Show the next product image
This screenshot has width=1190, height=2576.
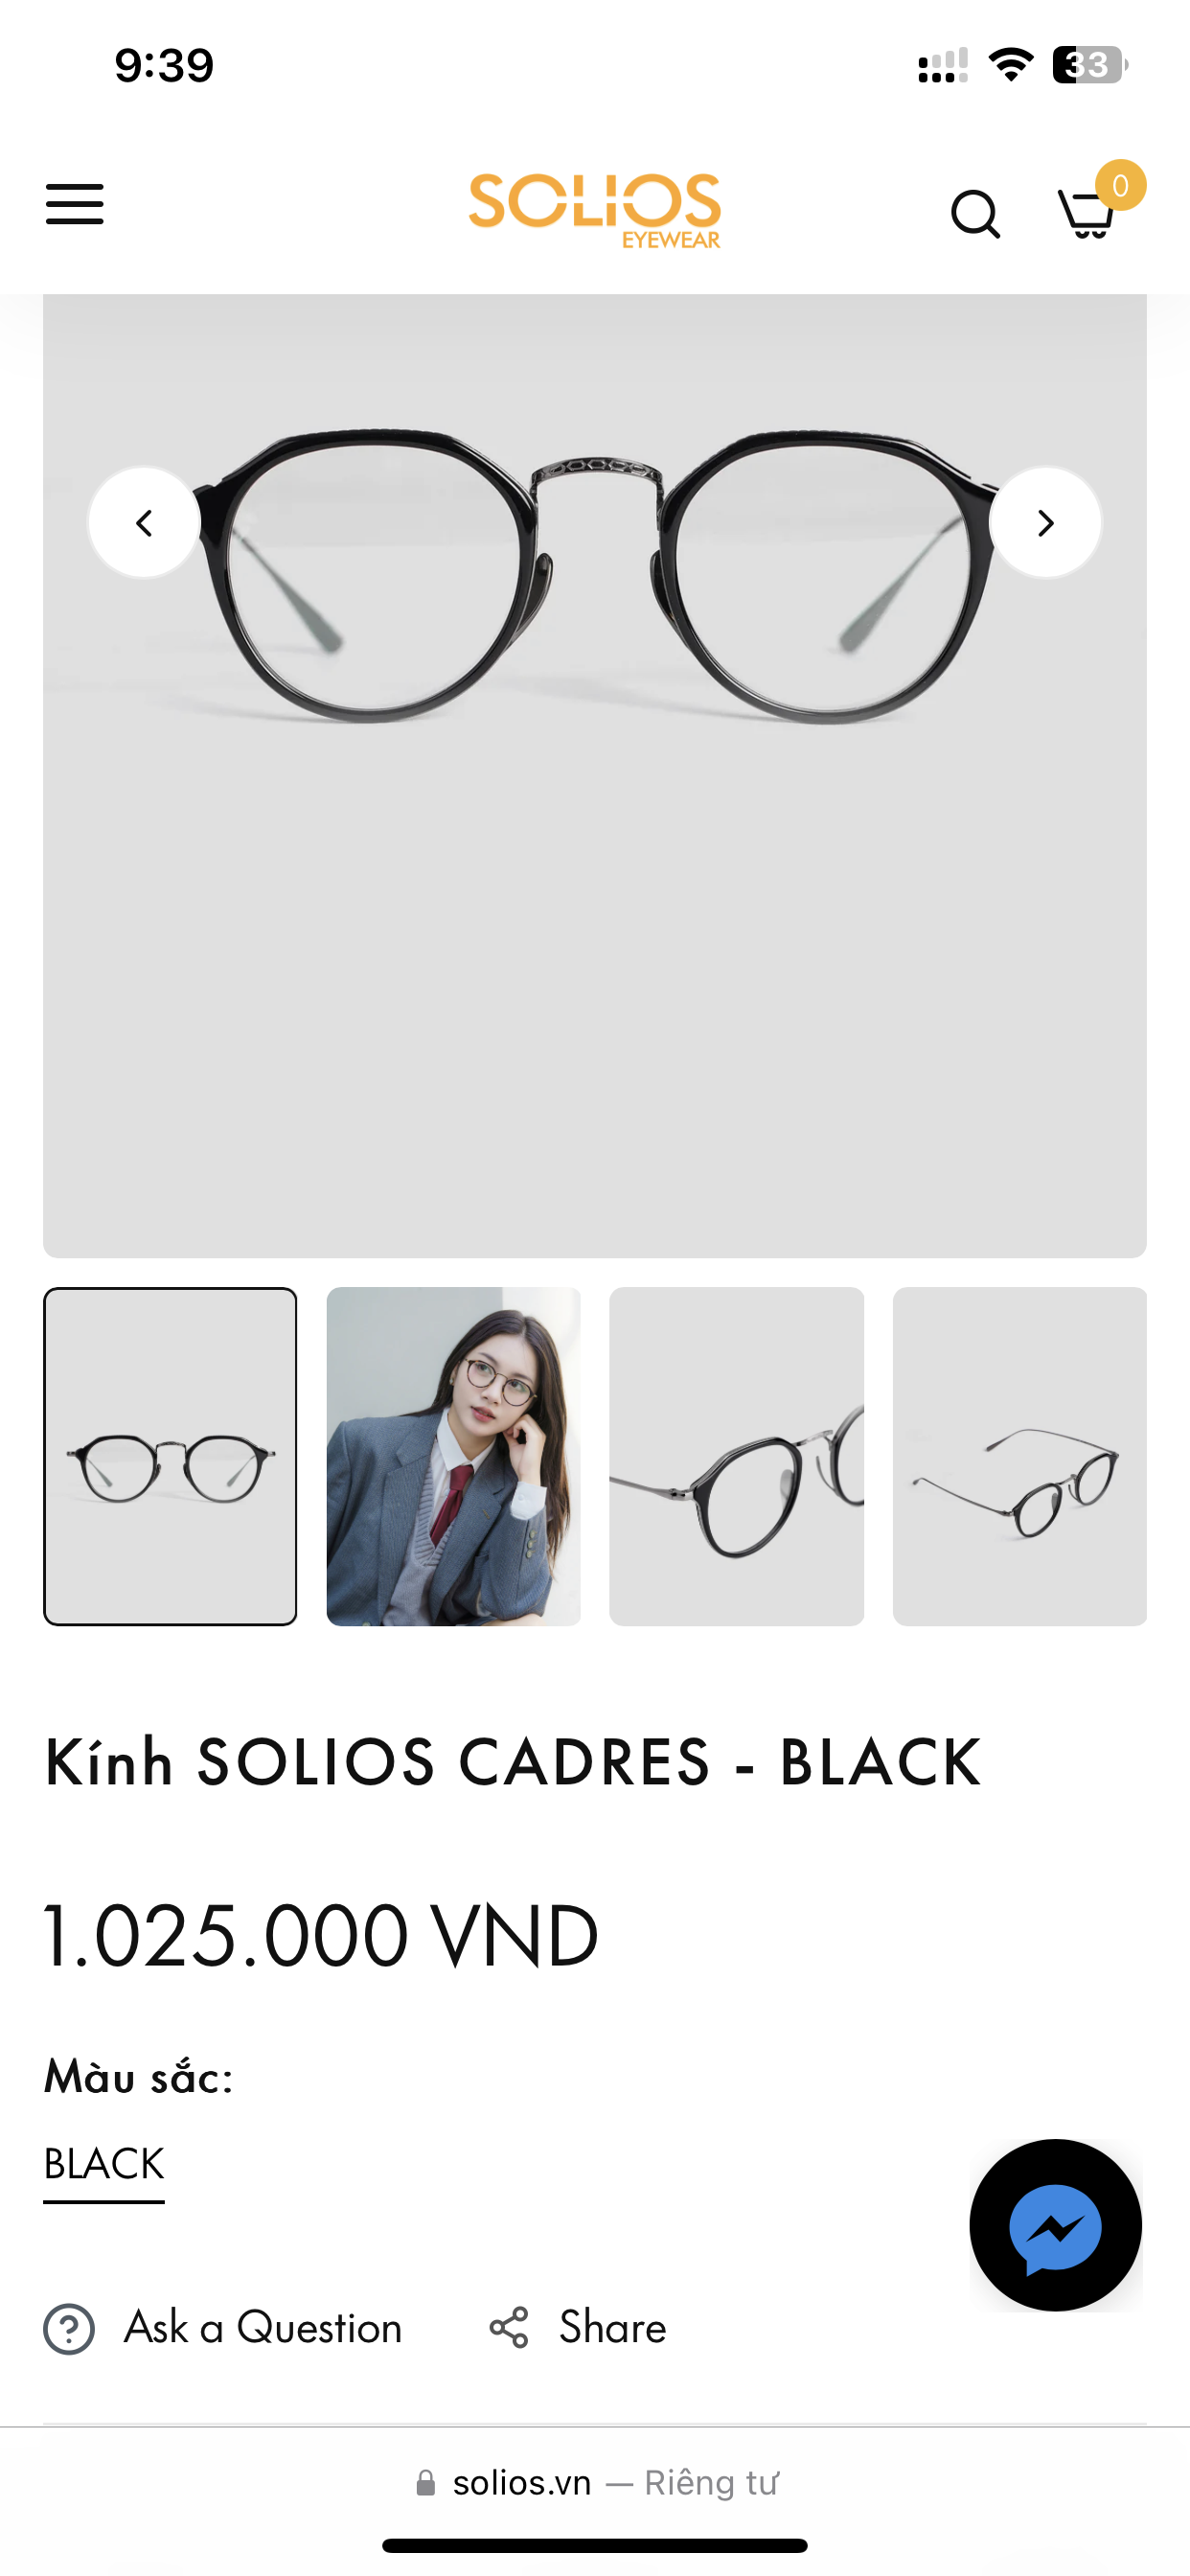click(1045, 522)
